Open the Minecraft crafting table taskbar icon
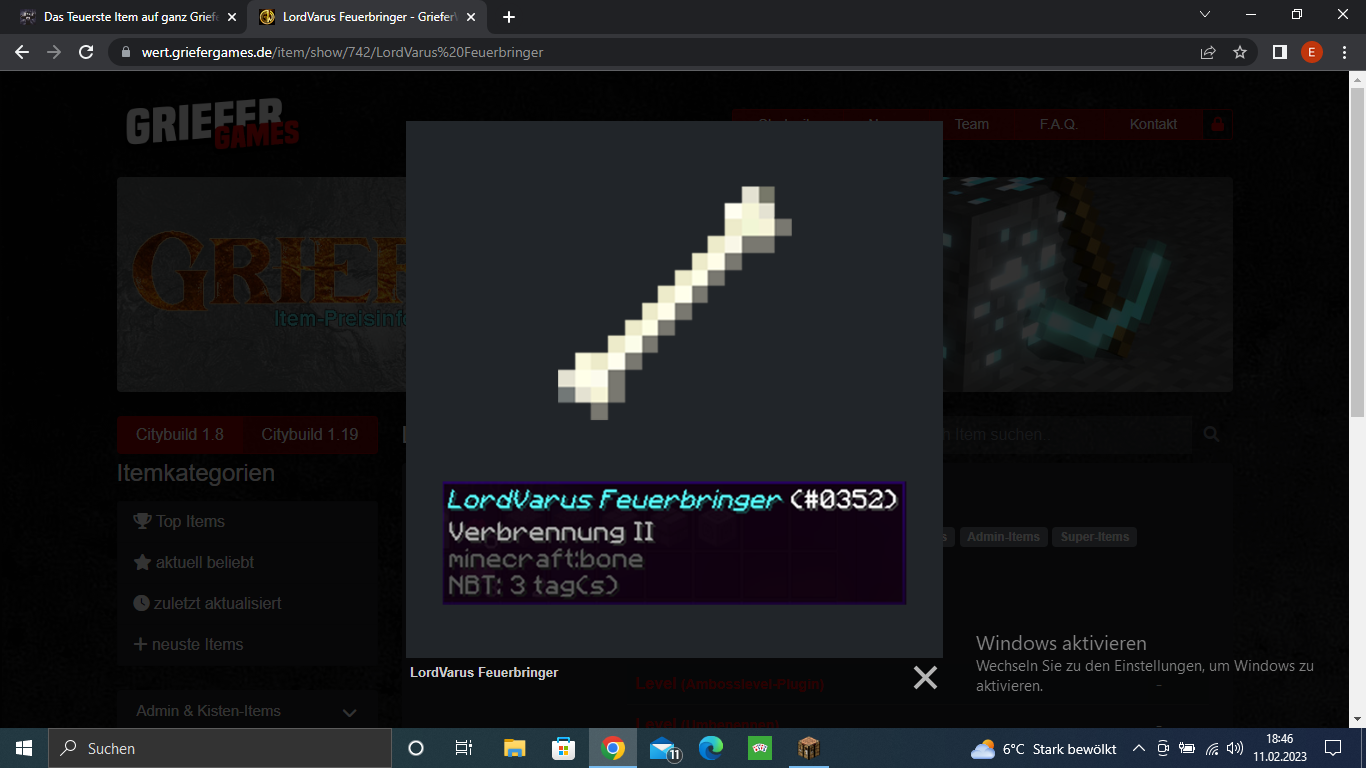The height and width of the screenshot is (768, 1366). point(809,748)
